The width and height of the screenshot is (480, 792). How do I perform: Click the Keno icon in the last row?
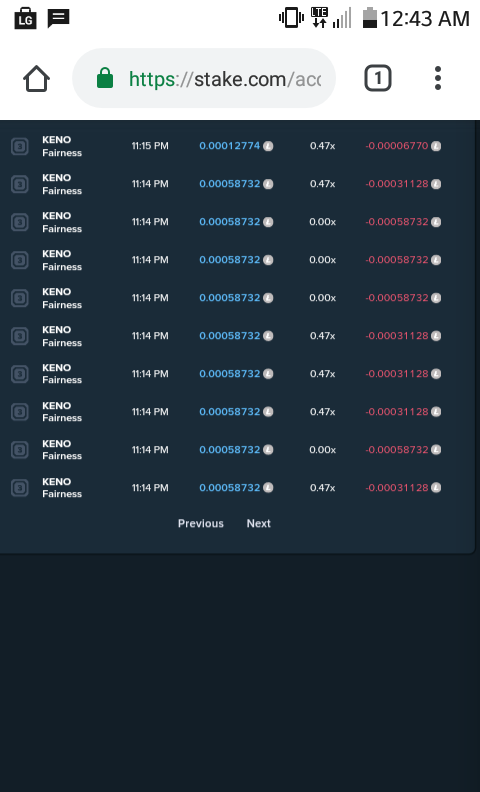tap(20, 488)
